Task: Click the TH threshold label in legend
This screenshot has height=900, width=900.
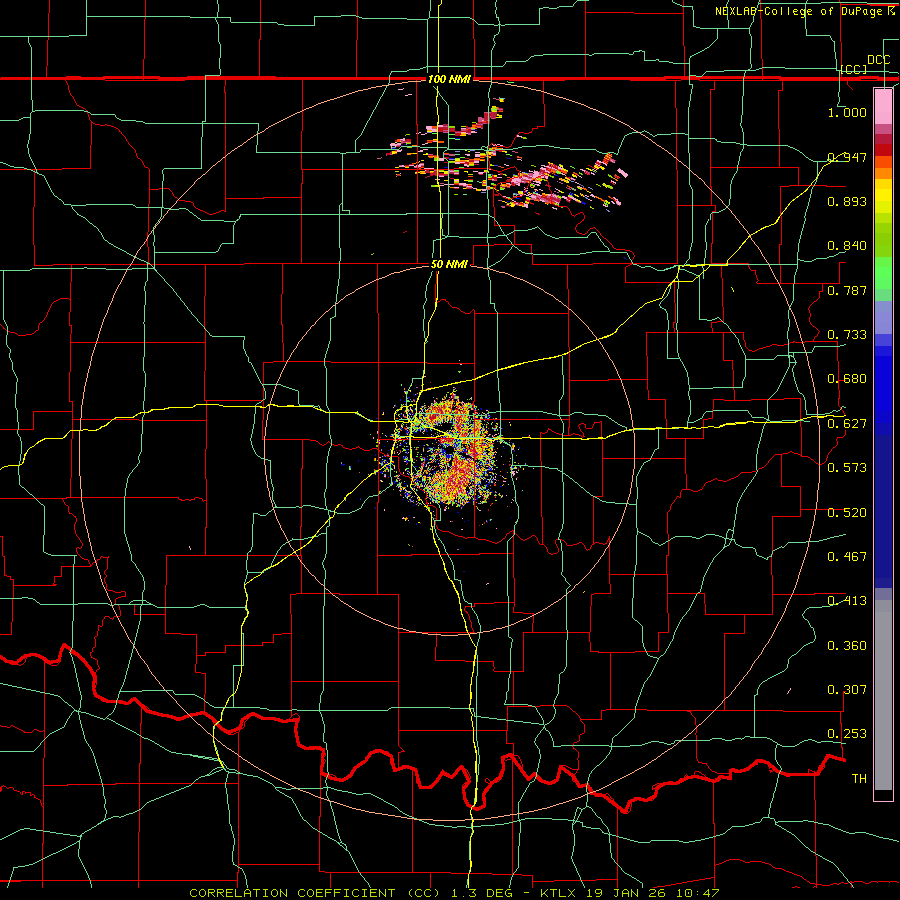Action: pyautogui.click(x=859, y=779)
